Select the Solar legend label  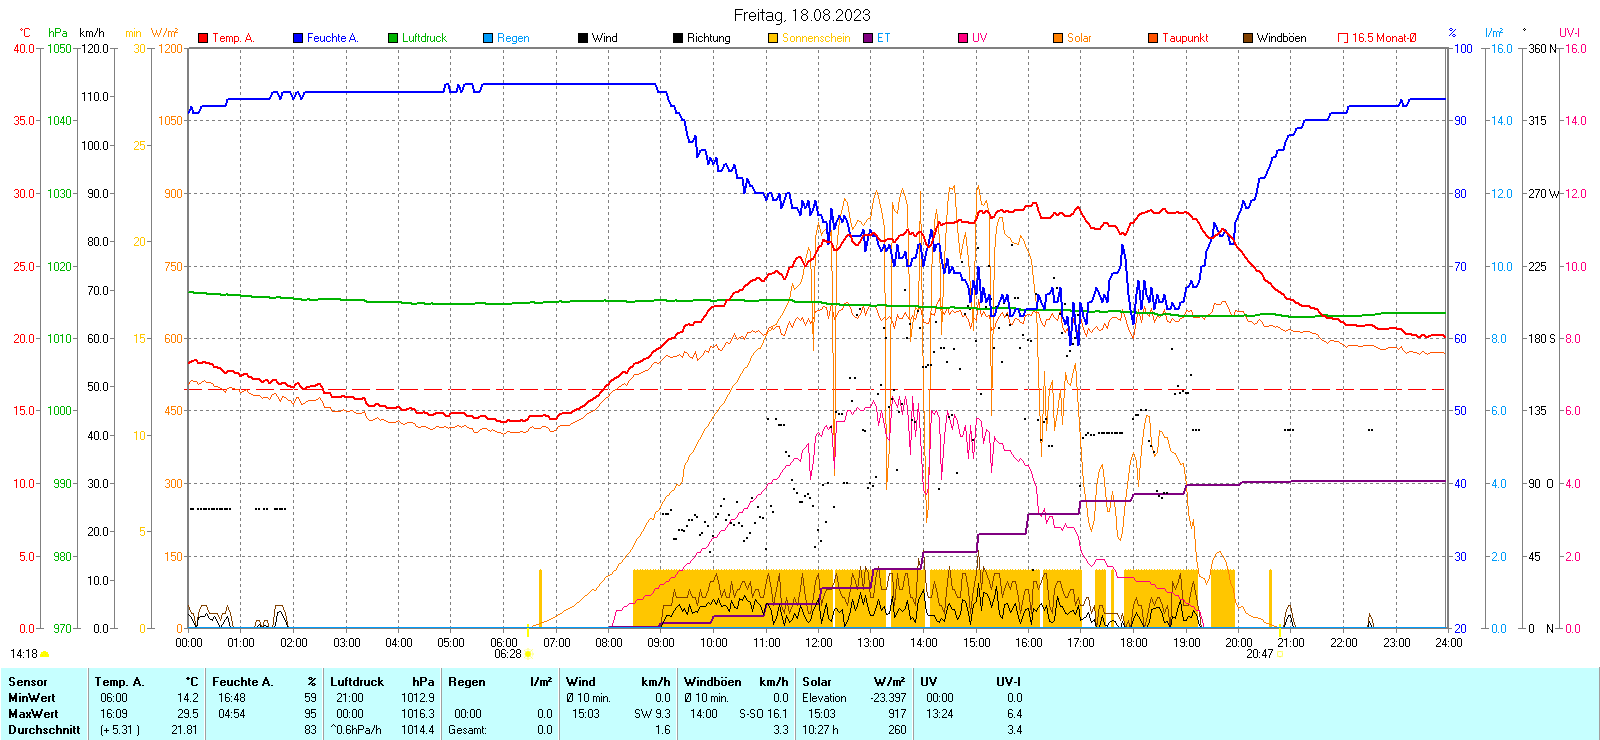coord(1079,38)
